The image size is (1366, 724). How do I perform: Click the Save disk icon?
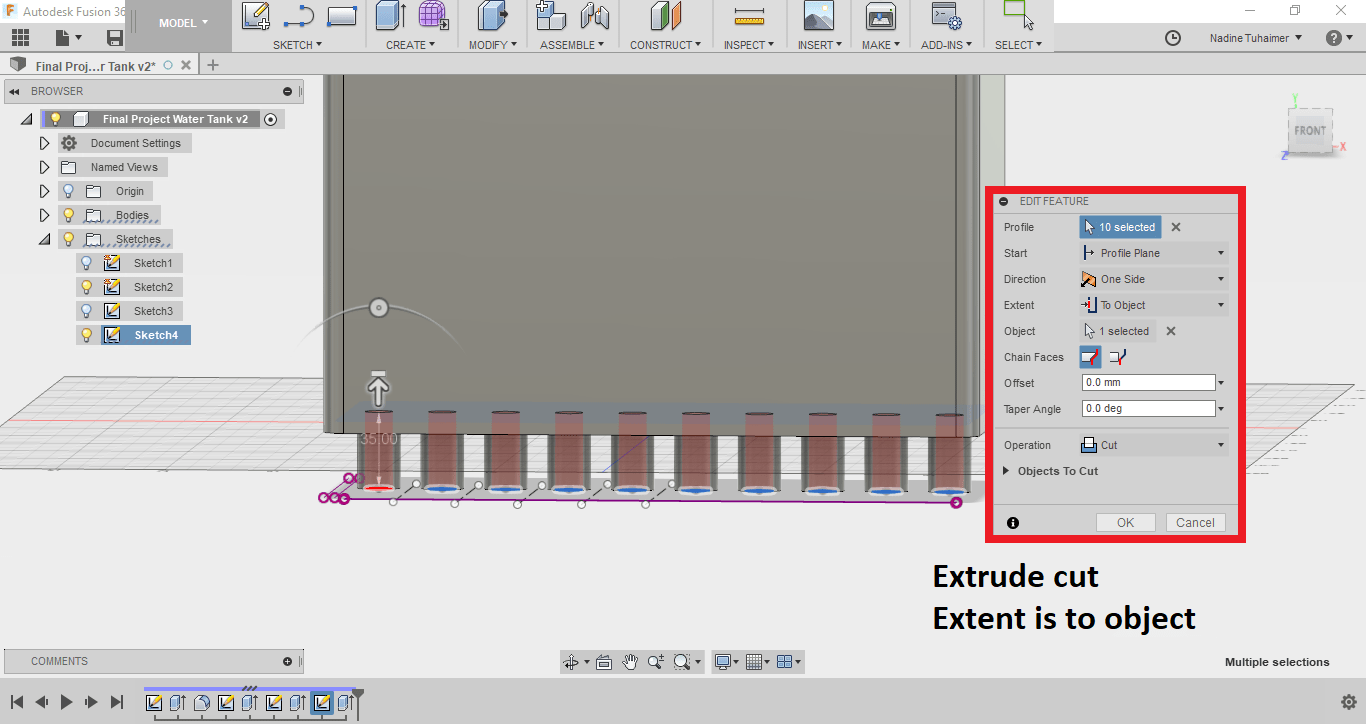[x=115, y=38]
